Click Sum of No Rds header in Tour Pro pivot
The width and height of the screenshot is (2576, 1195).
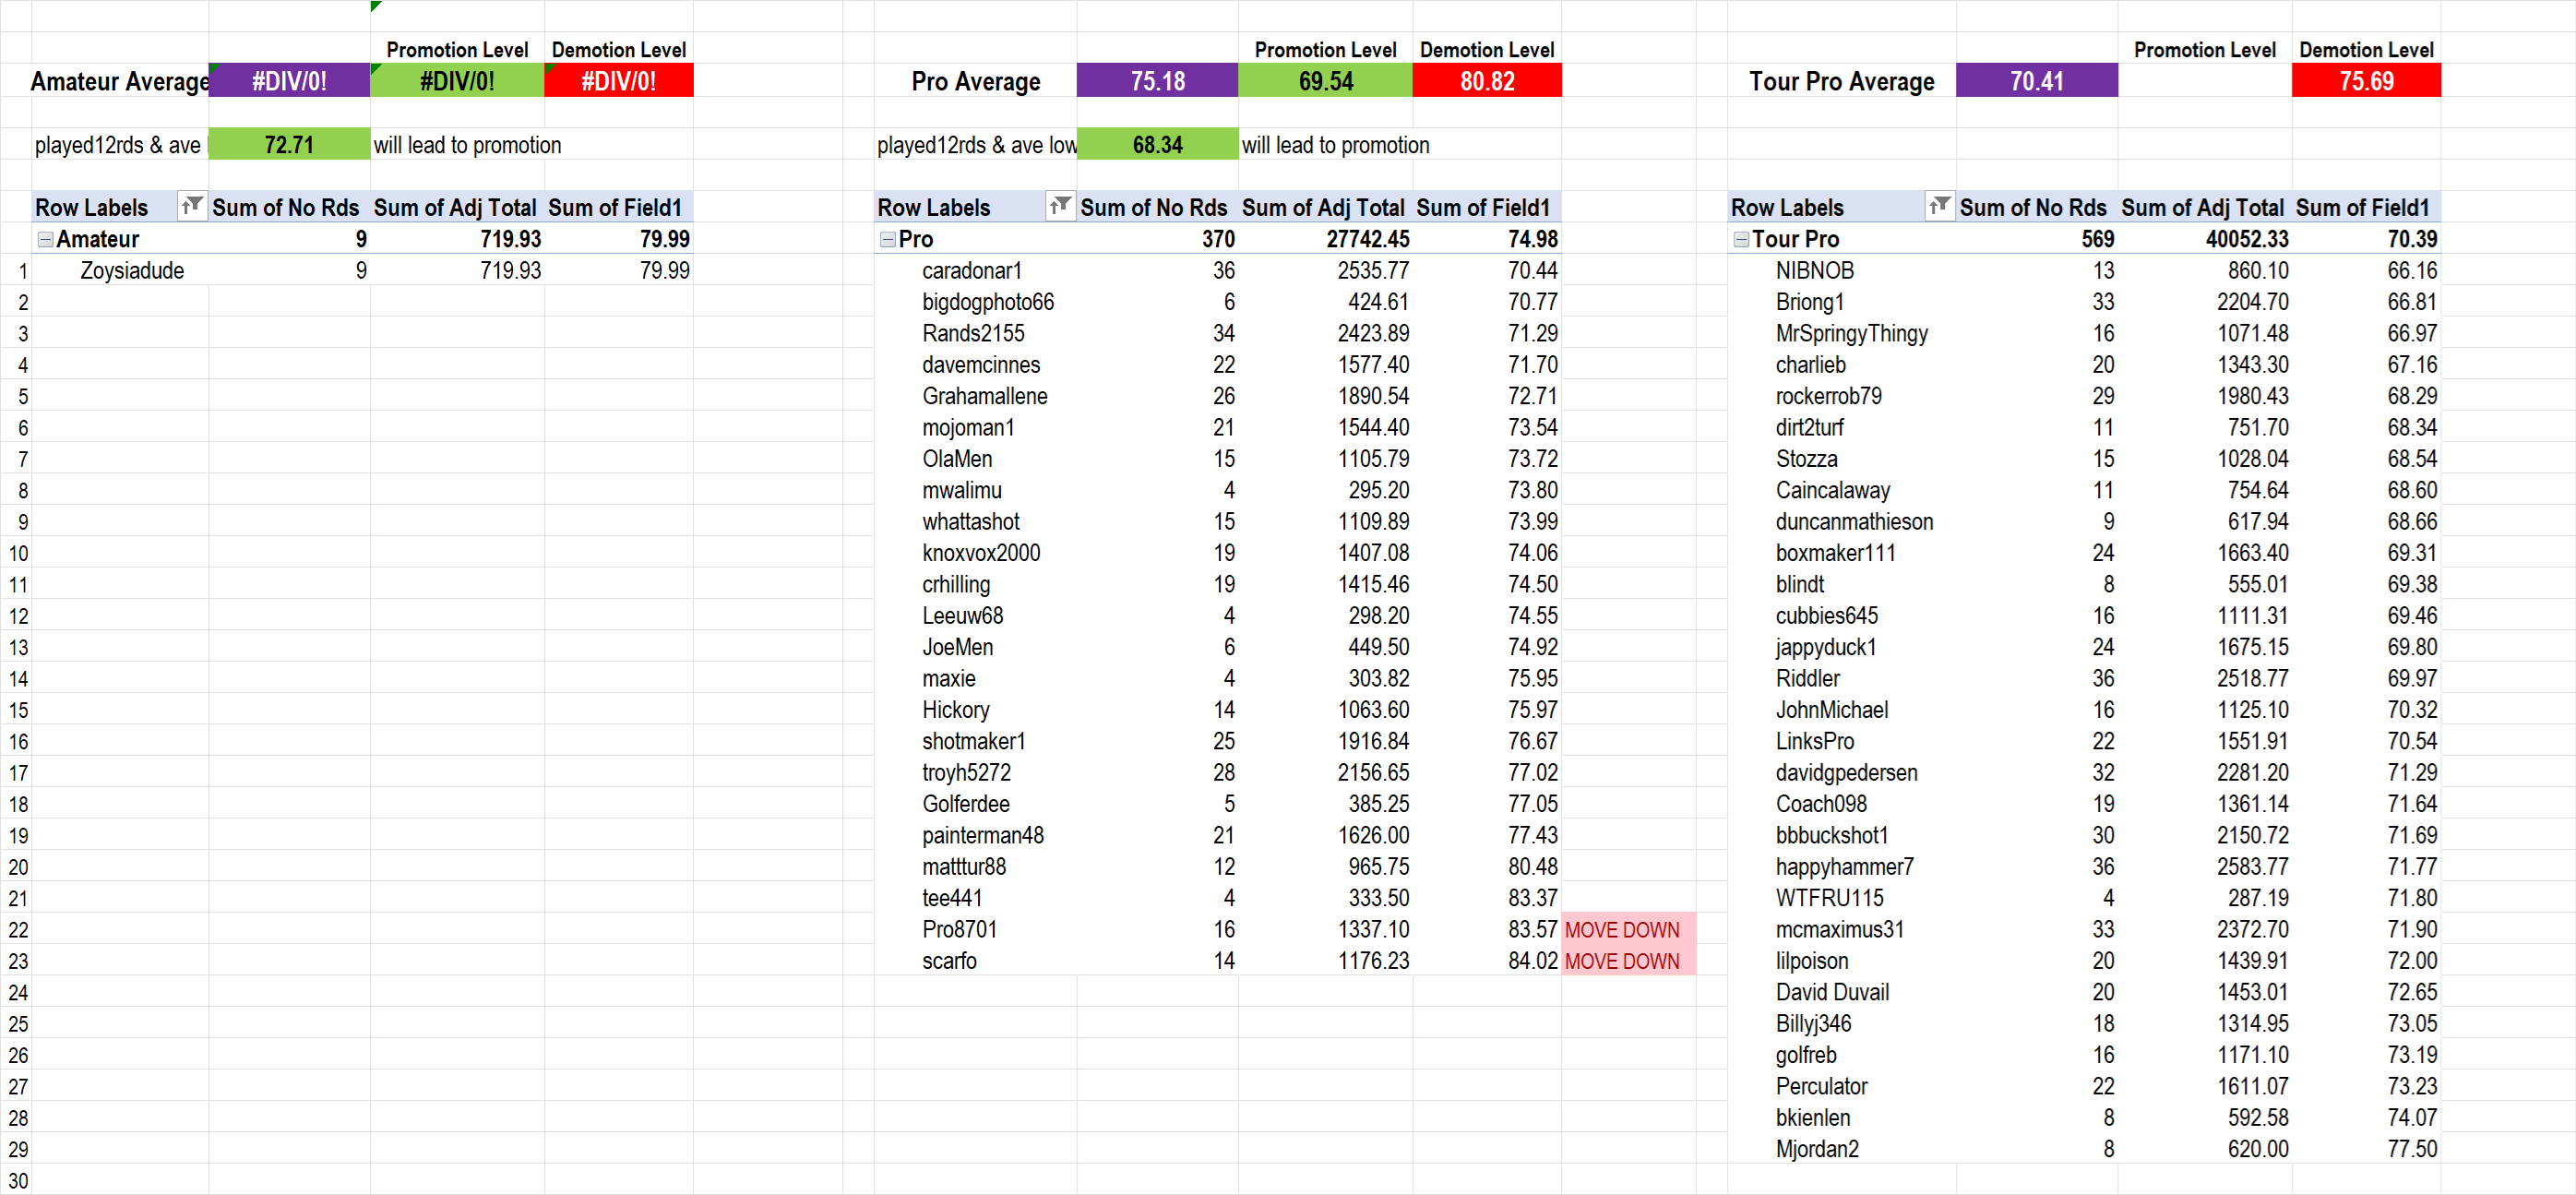tap(2032, 207)
